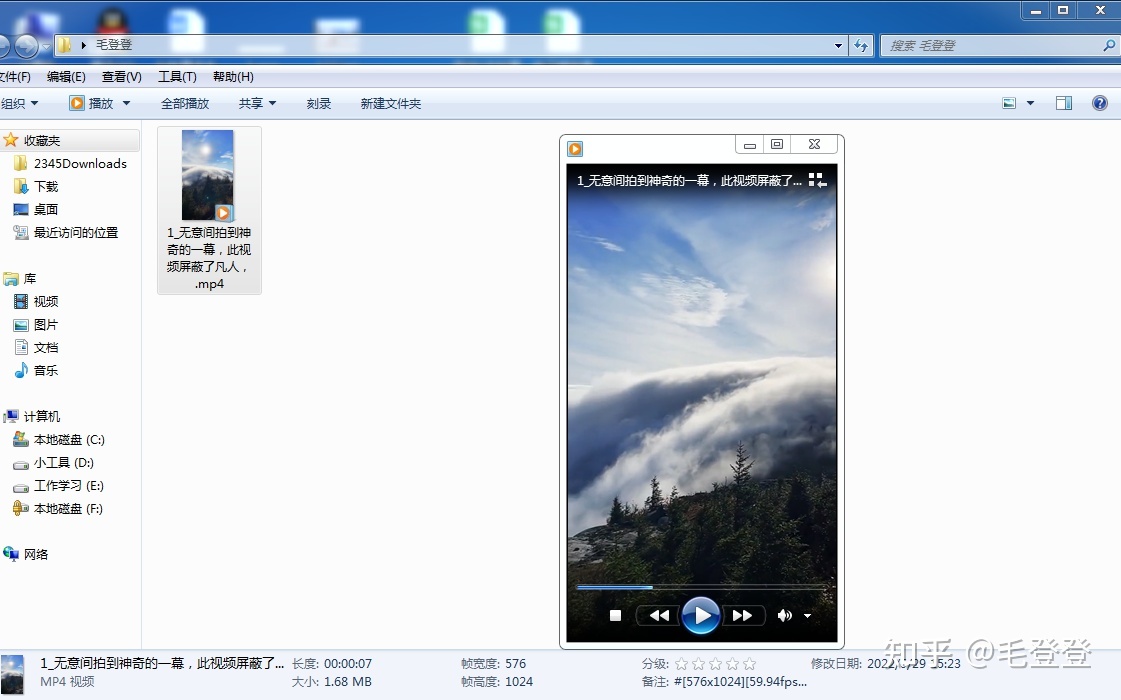Image resolution: width=1121 pixels, height=700 pixels.
Task: Switch to library view icon in player
Action: tap(817, 180)
